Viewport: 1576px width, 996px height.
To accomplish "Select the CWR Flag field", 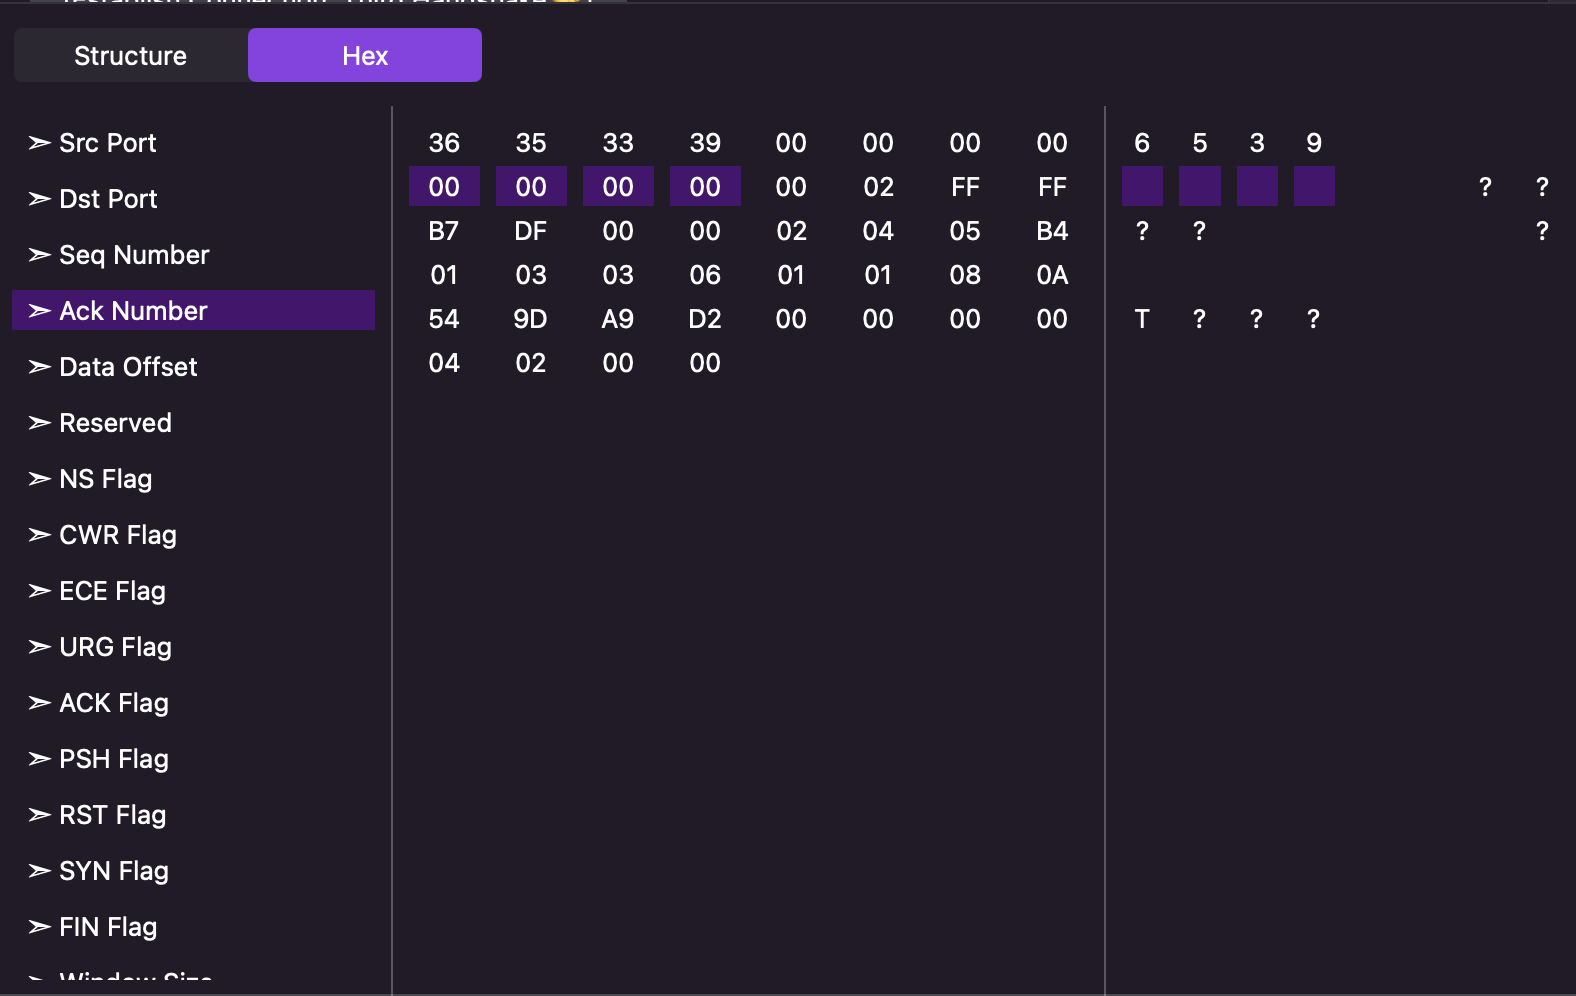I will 193,535.
